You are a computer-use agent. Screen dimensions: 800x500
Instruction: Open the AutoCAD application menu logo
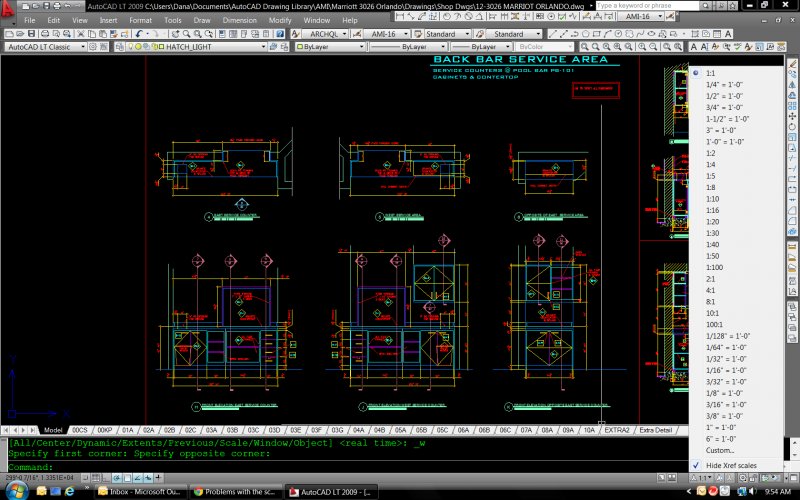(7, 9)
